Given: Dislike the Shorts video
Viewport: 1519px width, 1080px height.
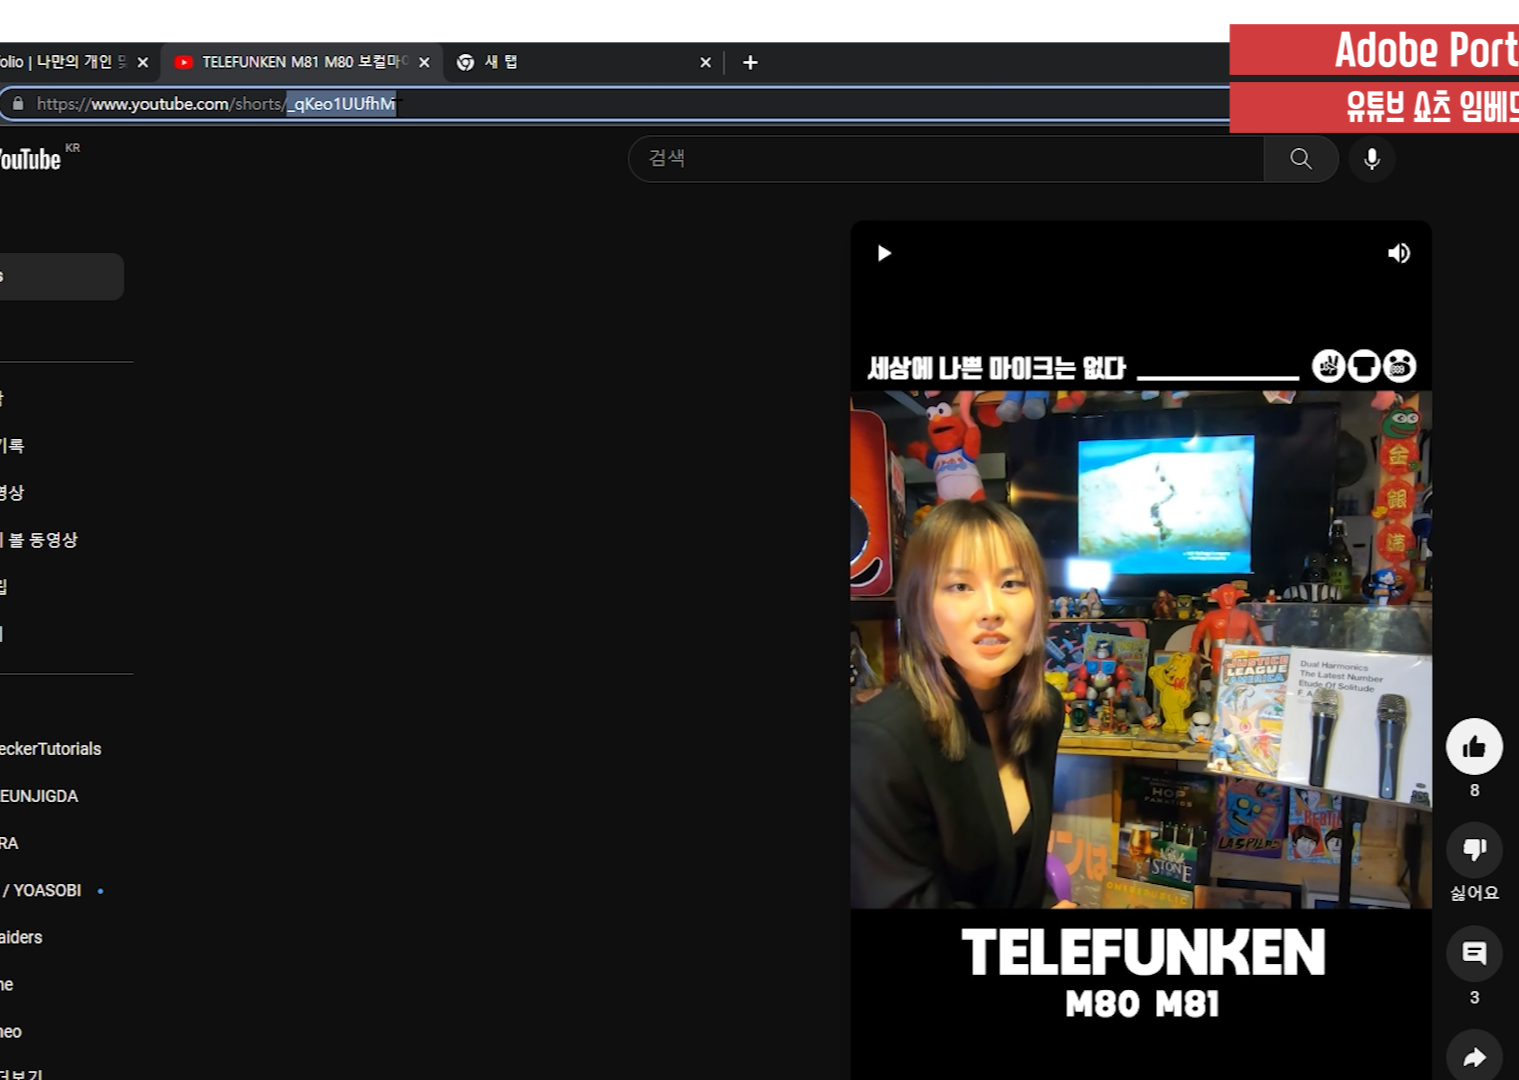Looking at the screenshot, I should click(x=1474, y=850).
